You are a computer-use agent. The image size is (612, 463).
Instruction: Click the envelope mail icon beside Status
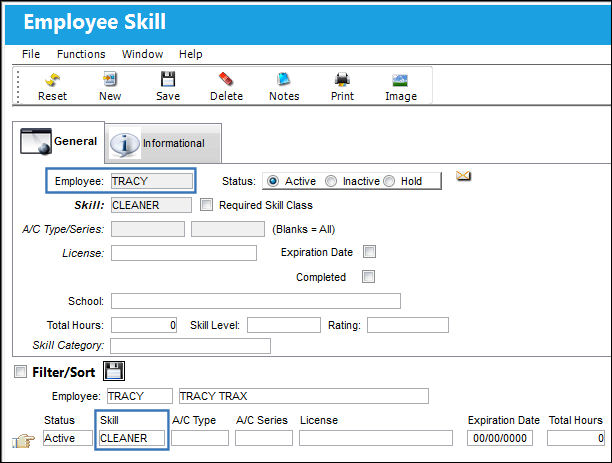click(463, 176)
